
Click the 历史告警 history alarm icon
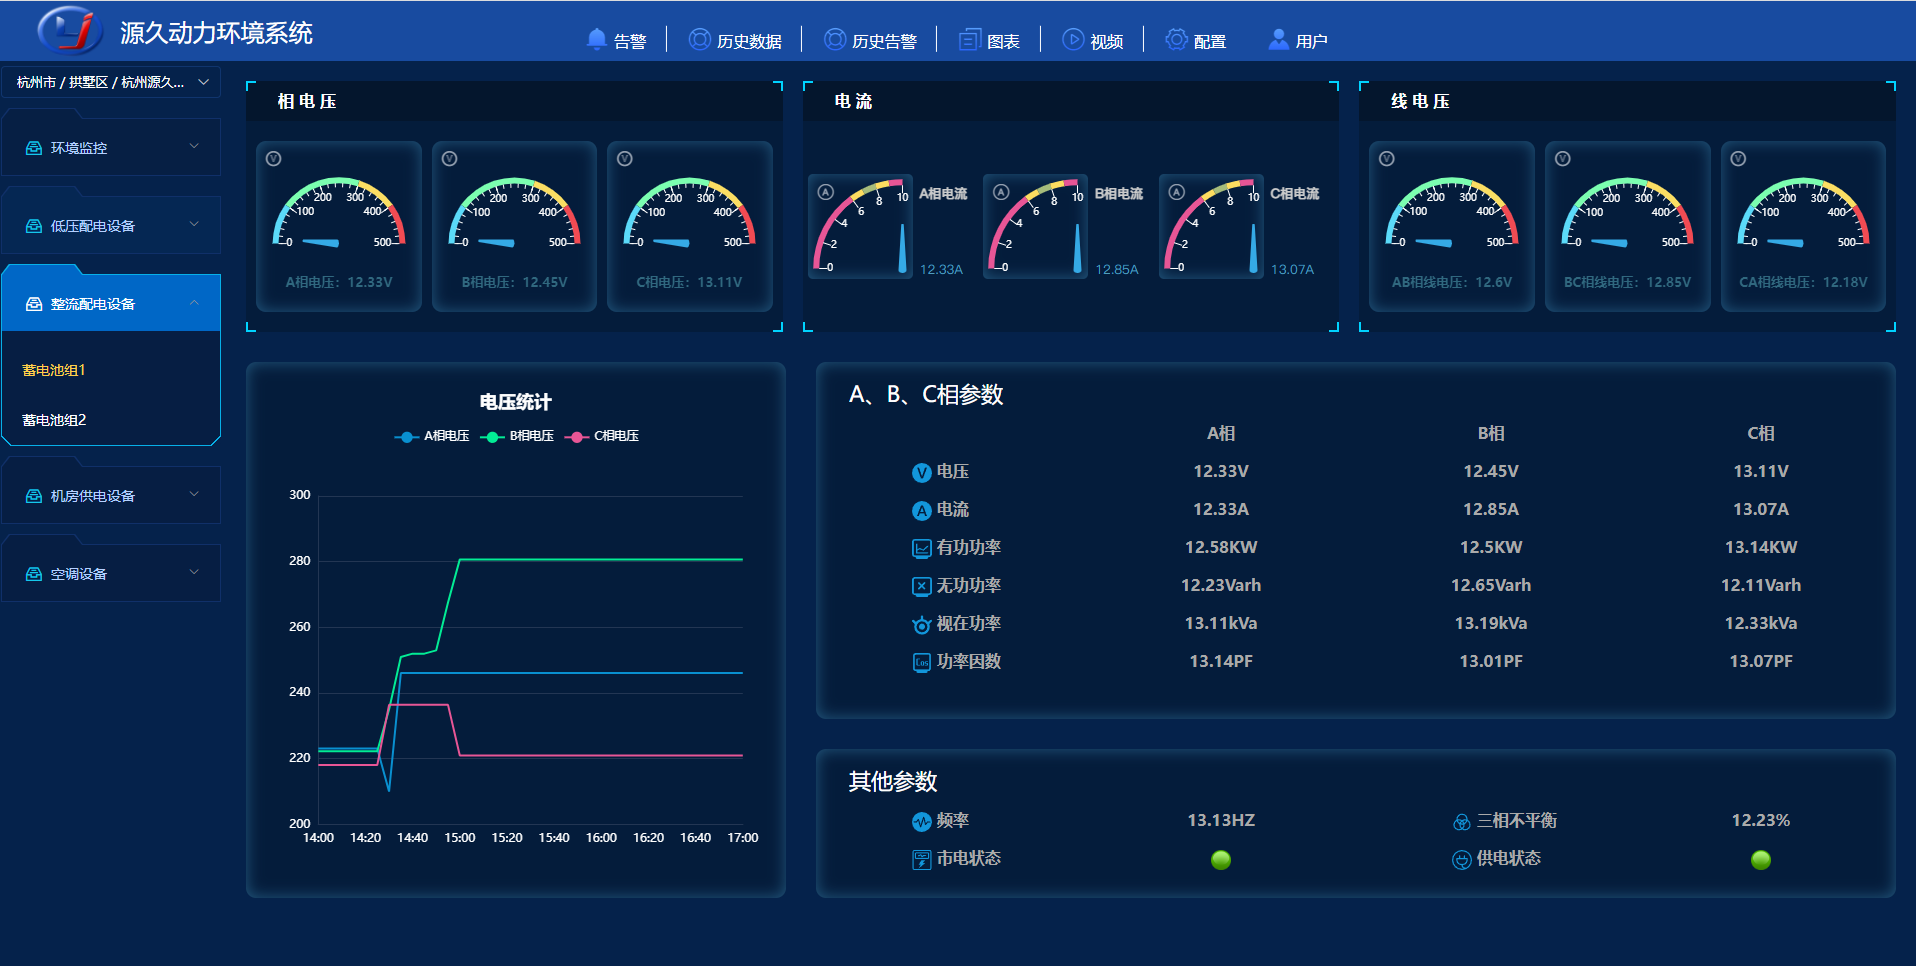(x=834, y=40)
